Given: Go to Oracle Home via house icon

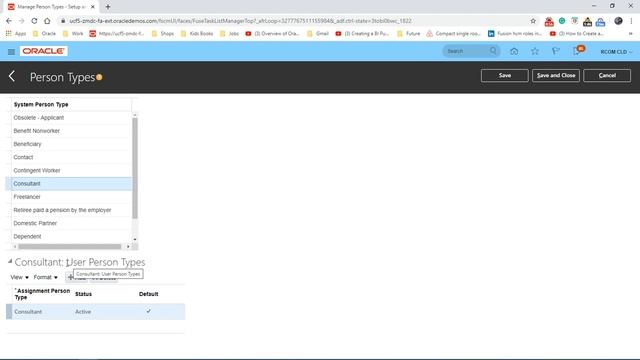Looking at the screenshot, I should (514, 51).
